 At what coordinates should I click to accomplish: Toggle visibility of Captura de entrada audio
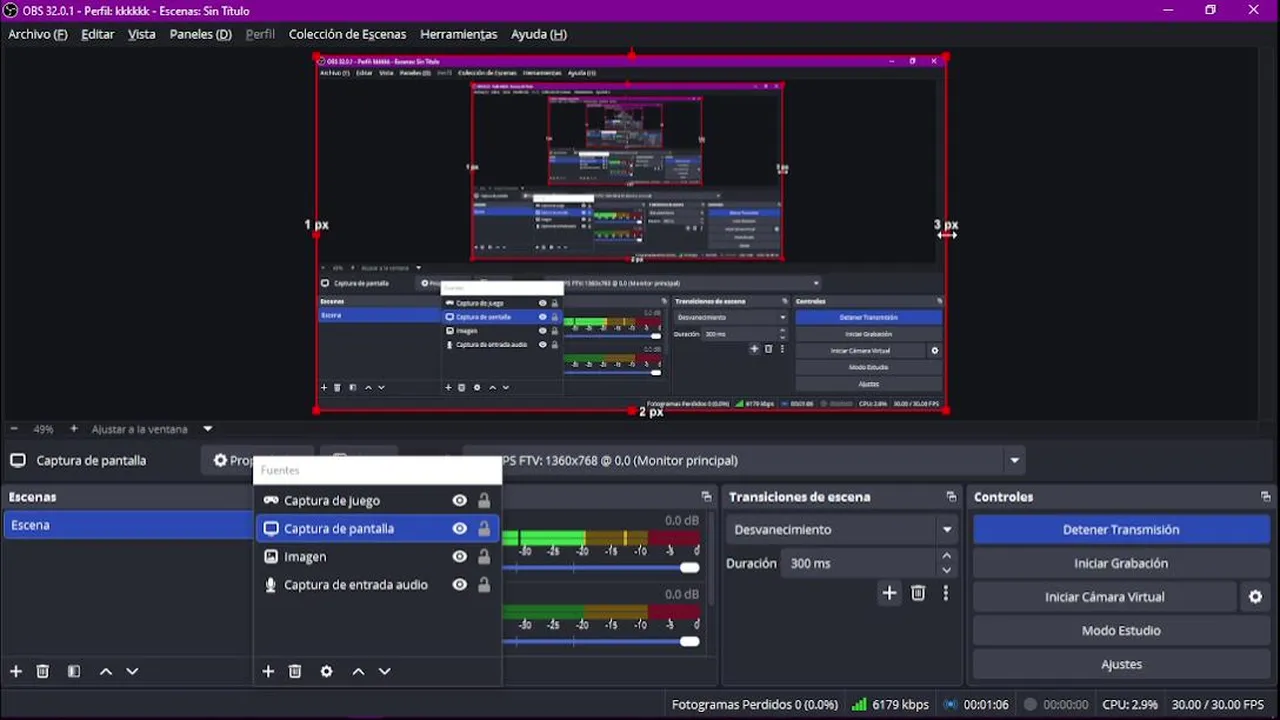coord(460,585)
